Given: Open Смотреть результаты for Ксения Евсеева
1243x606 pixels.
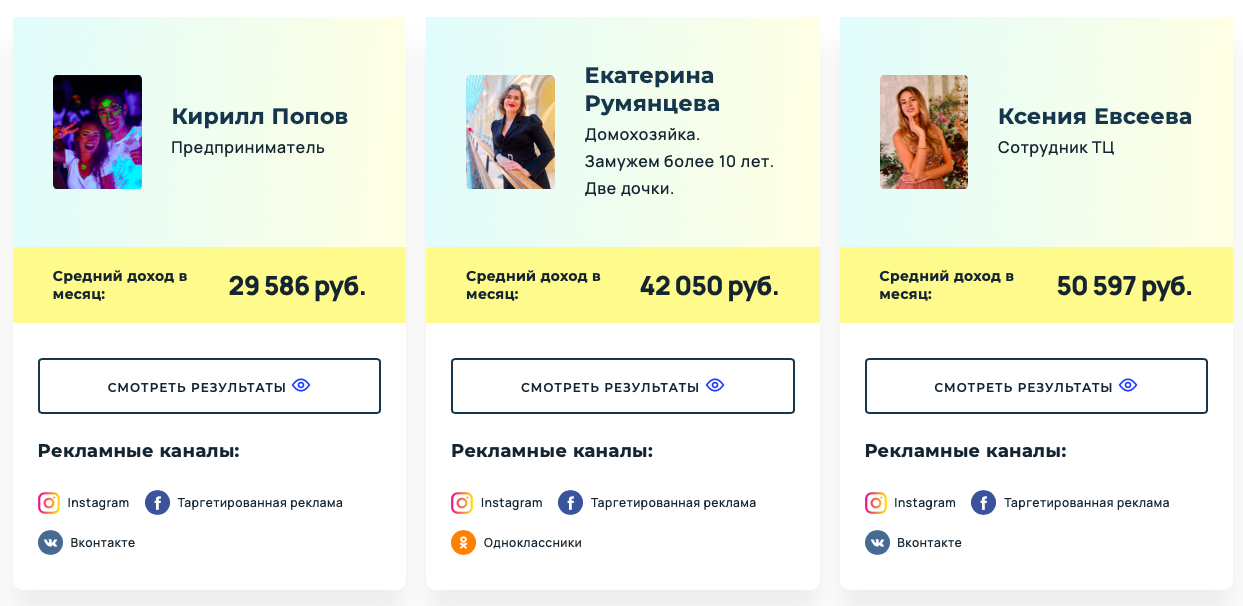Looking at the screenshot, I should 1036,386.
